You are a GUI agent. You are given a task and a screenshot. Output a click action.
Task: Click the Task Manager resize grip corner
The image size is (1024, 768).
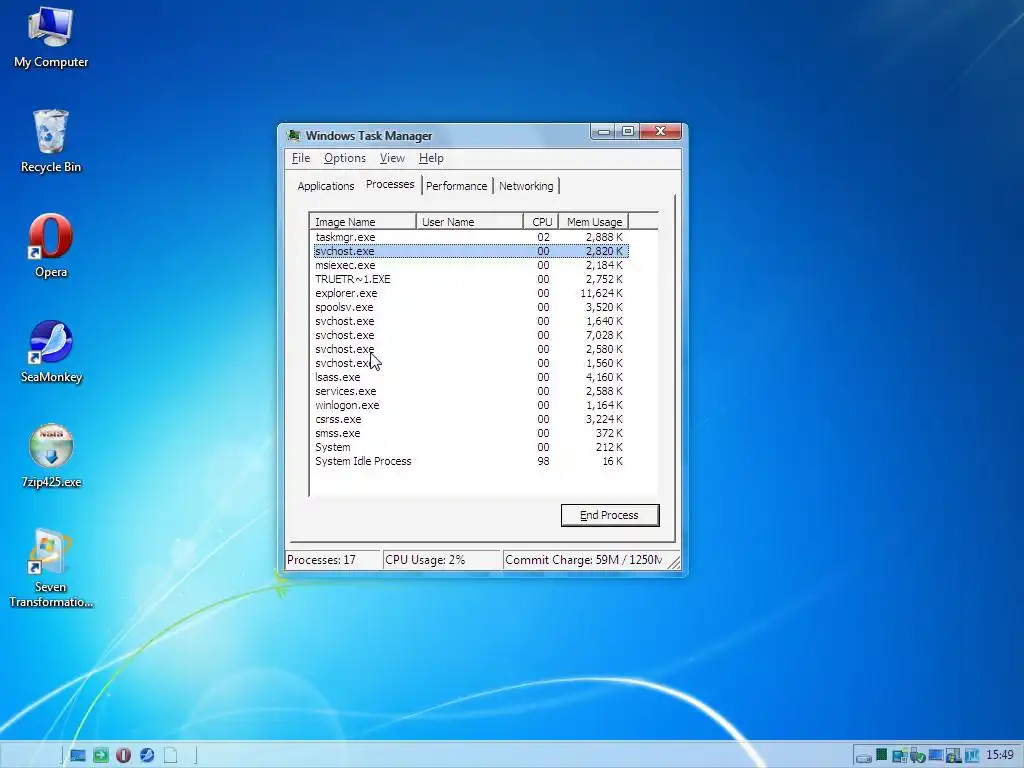[x=674, y=562]
